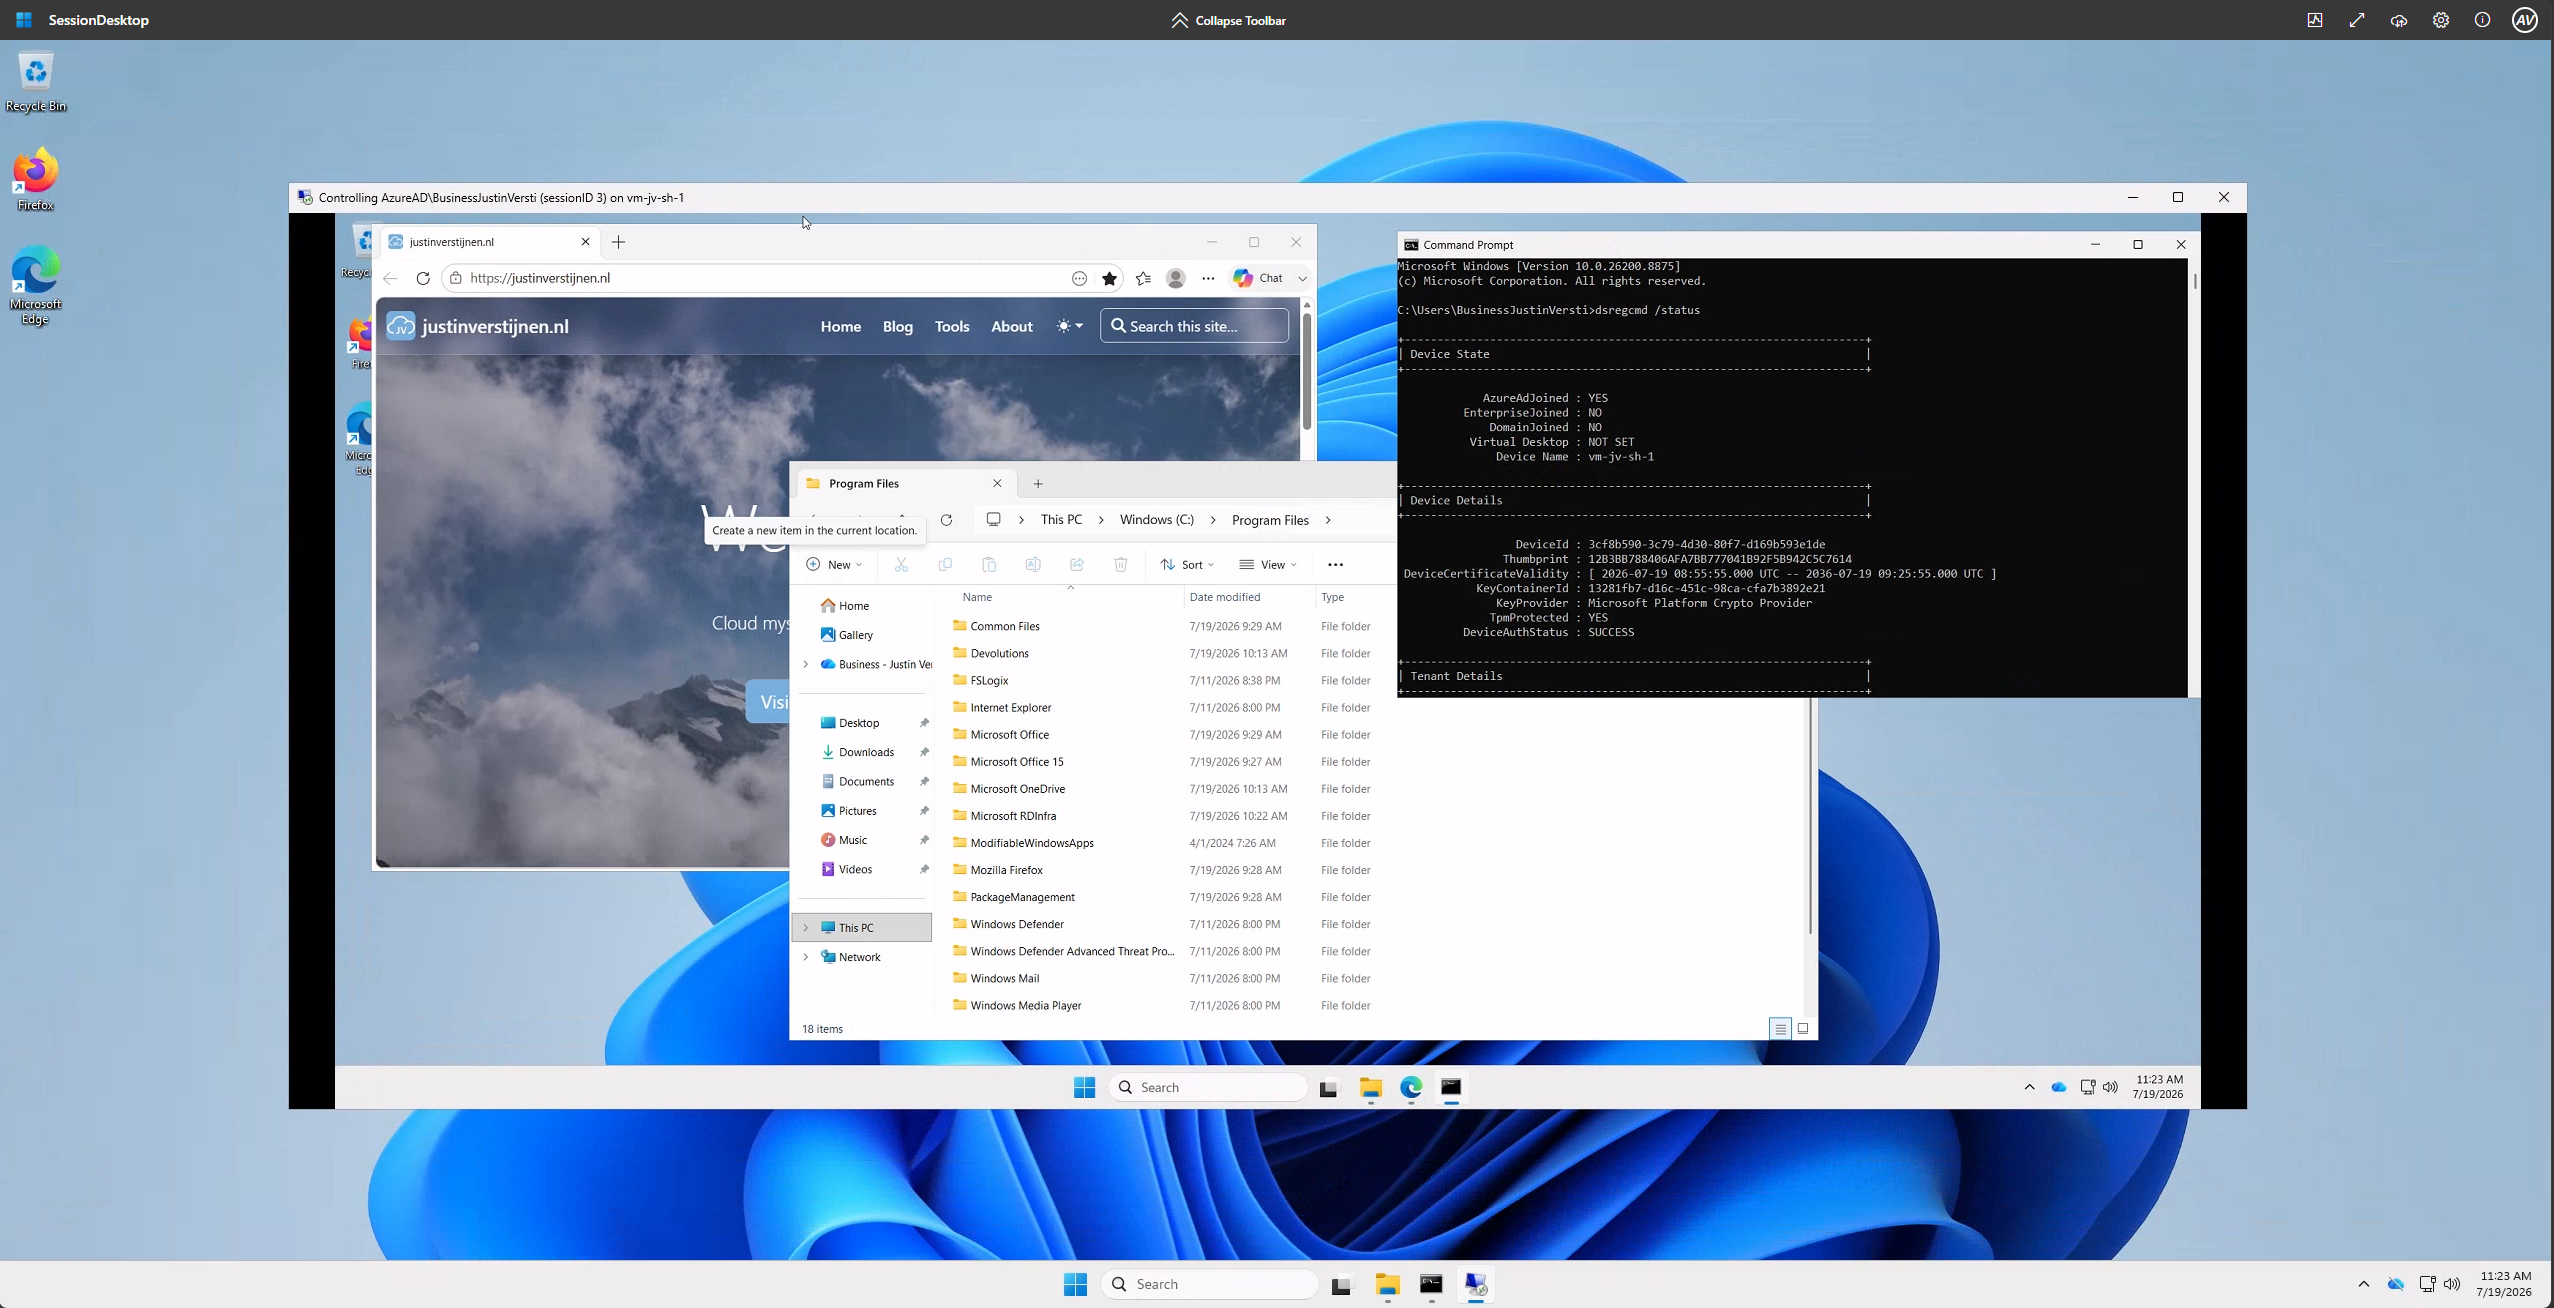Open the toolbar info icon
The image size is (2554, 1308).
[2482, 20]
